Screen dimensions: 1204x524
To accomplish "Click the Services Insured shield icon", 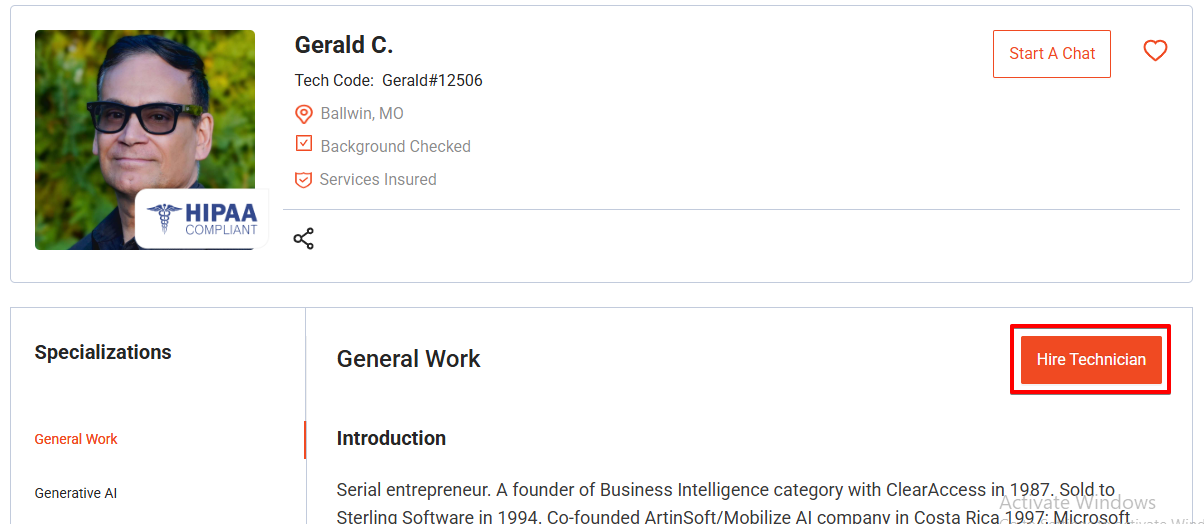I will point(303,180).
